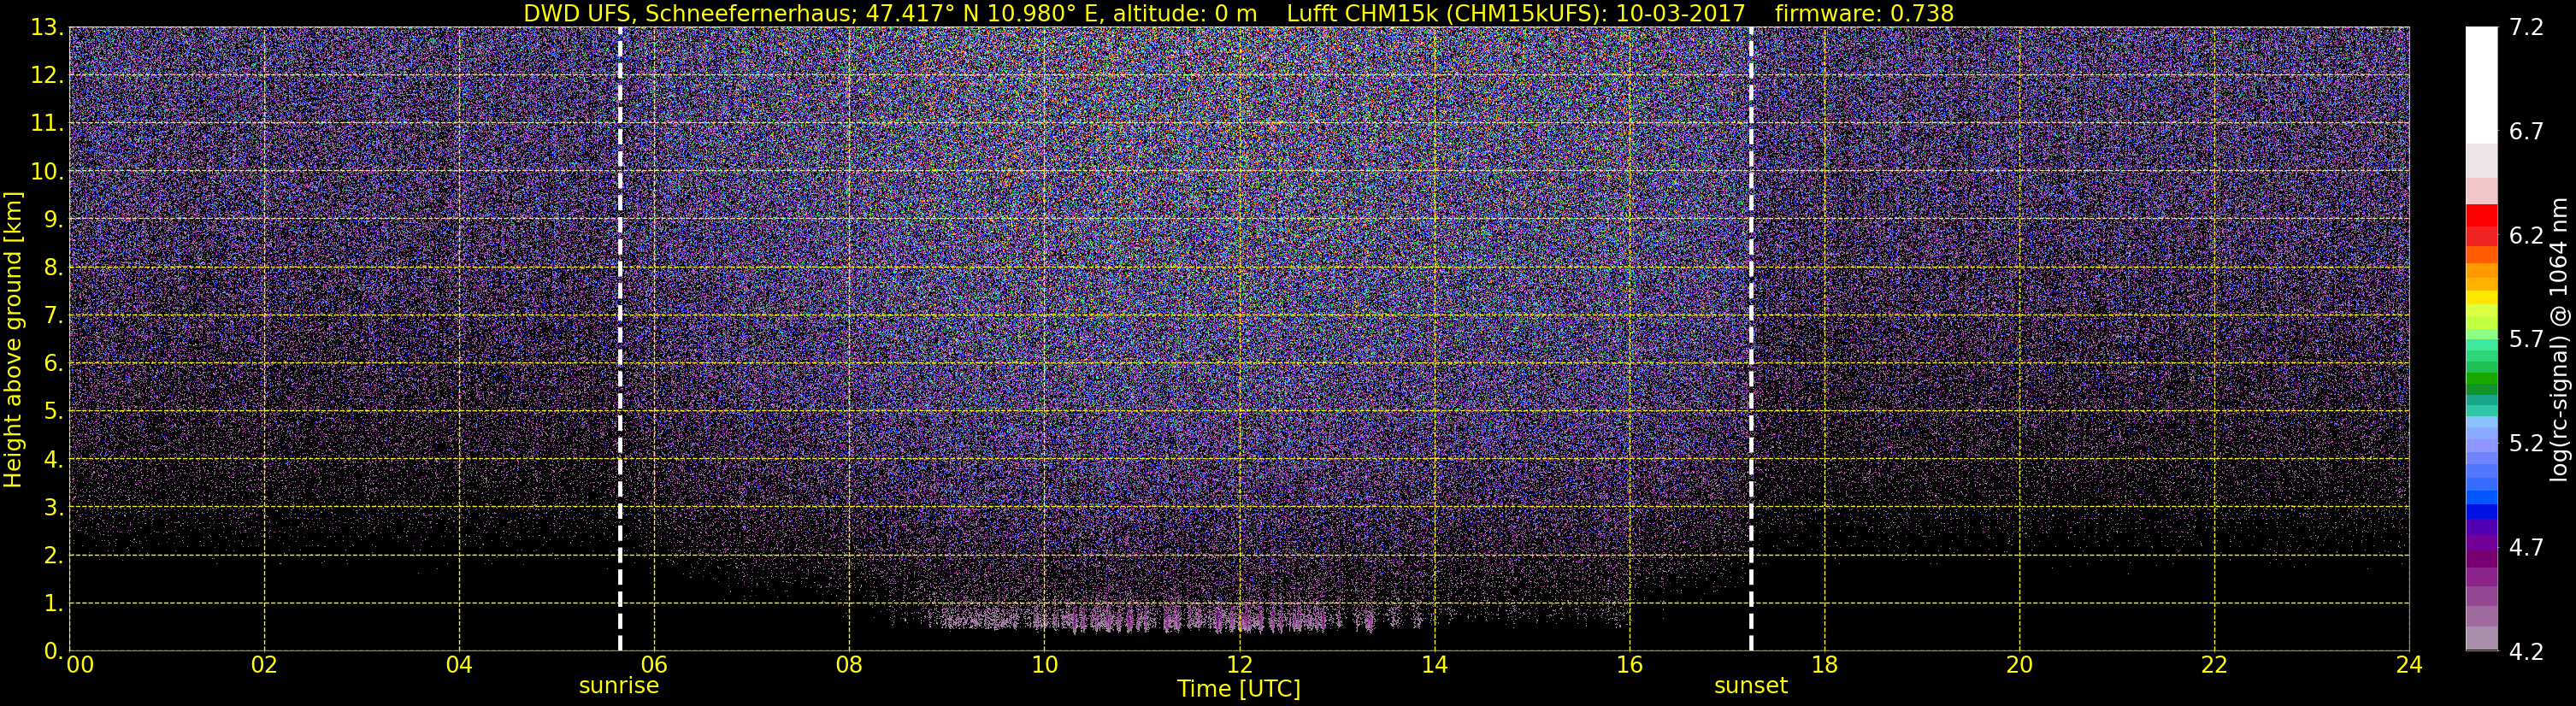Click the time axis tick label 14
Viewport: 2576px width, 706px height.
click(x=1434, y=665)
